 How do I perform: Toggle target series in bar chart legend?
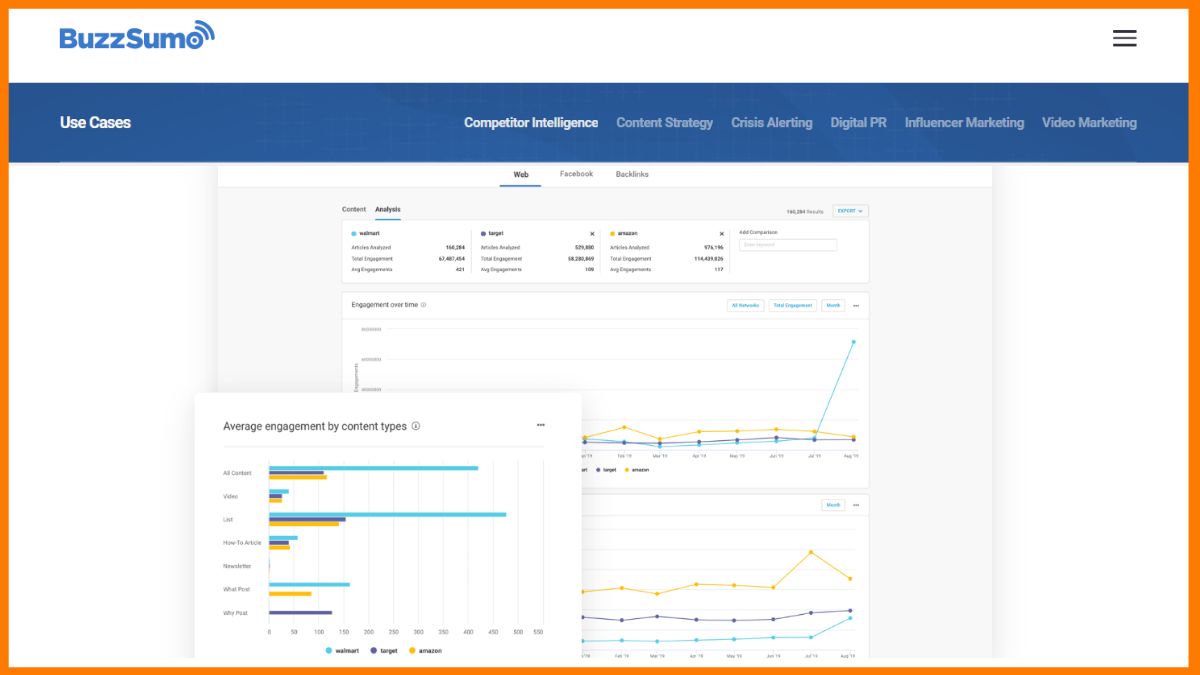pyautogui.click(x=383, y=650)
